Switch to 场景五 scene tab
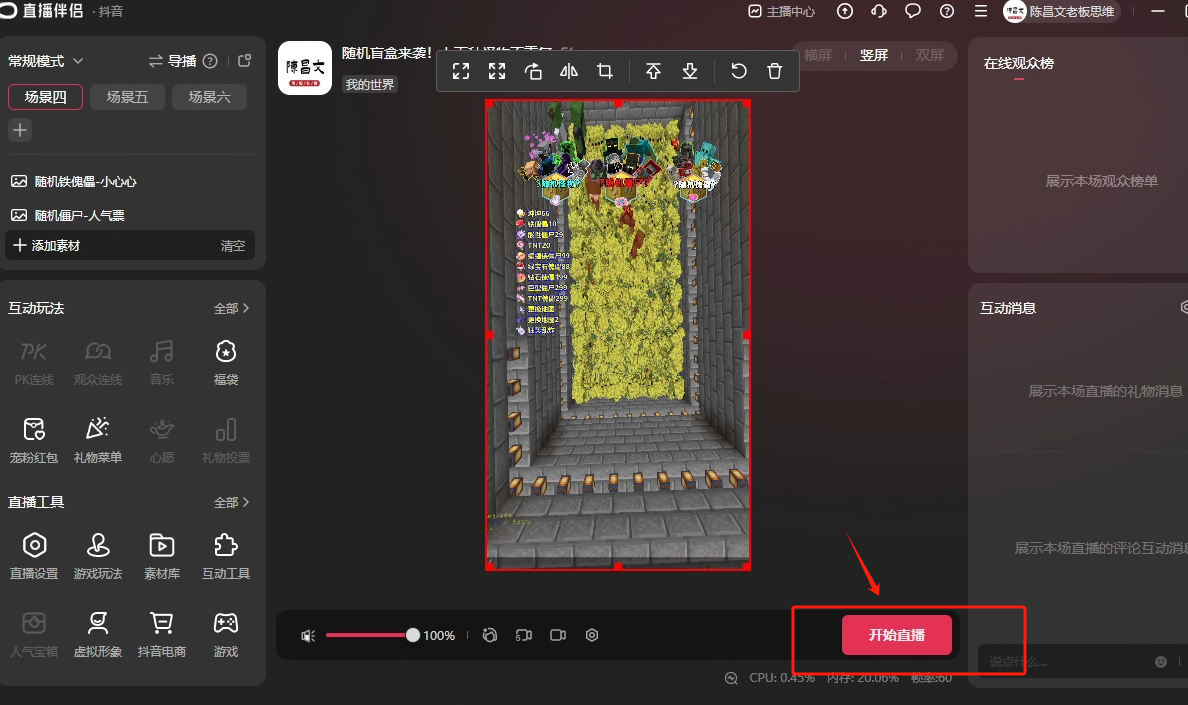The width and height of the screenshot is (1188, 705). pyautogui.click(x=127, y=97)
